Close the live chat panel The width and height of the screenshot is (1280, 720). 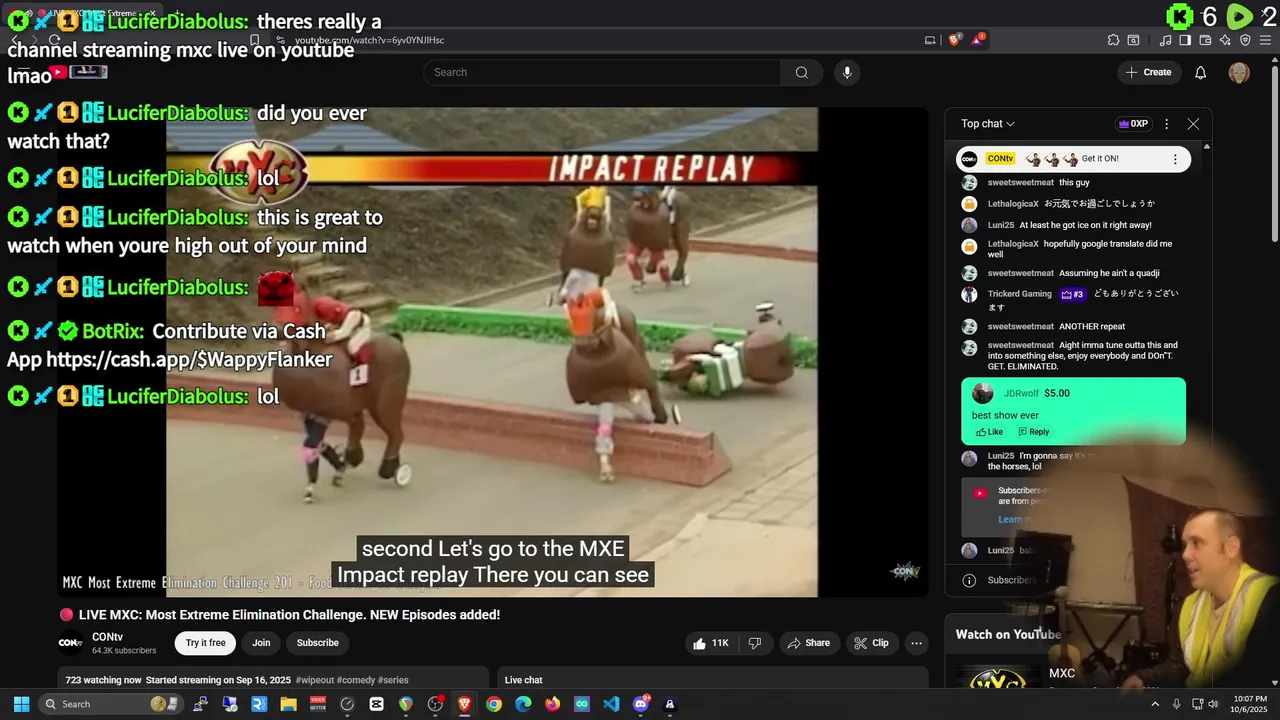[1193, 124]
